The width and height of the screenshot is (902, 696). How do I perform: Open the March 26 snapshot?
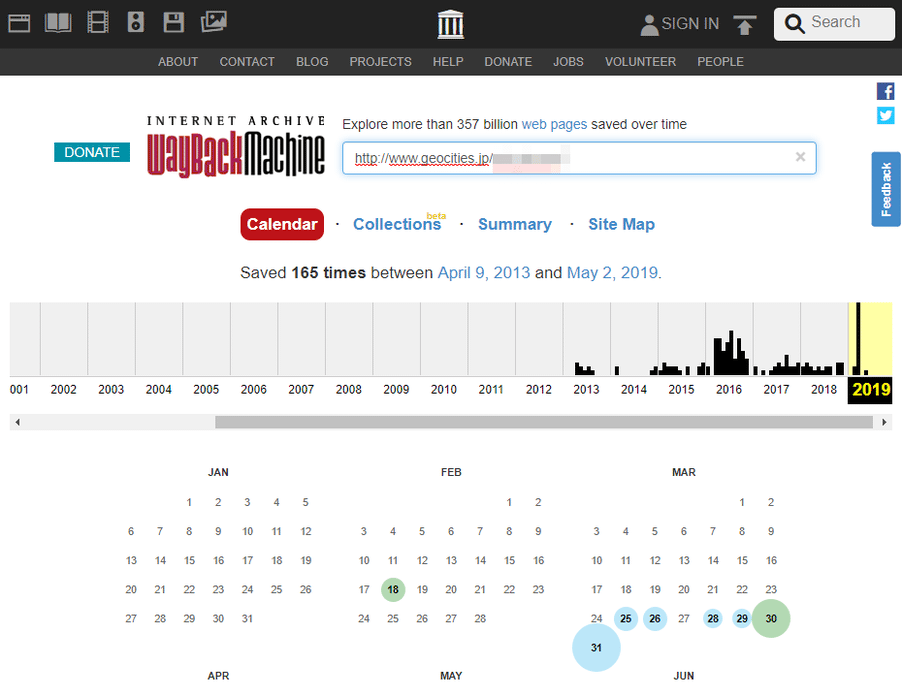[655, 619]
